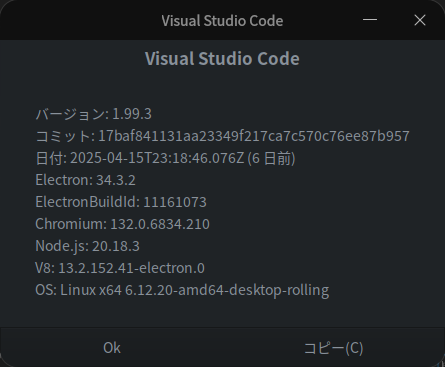
Task: Click the Electron: 34.3.2 line
Action: click(x=85, y=180)
